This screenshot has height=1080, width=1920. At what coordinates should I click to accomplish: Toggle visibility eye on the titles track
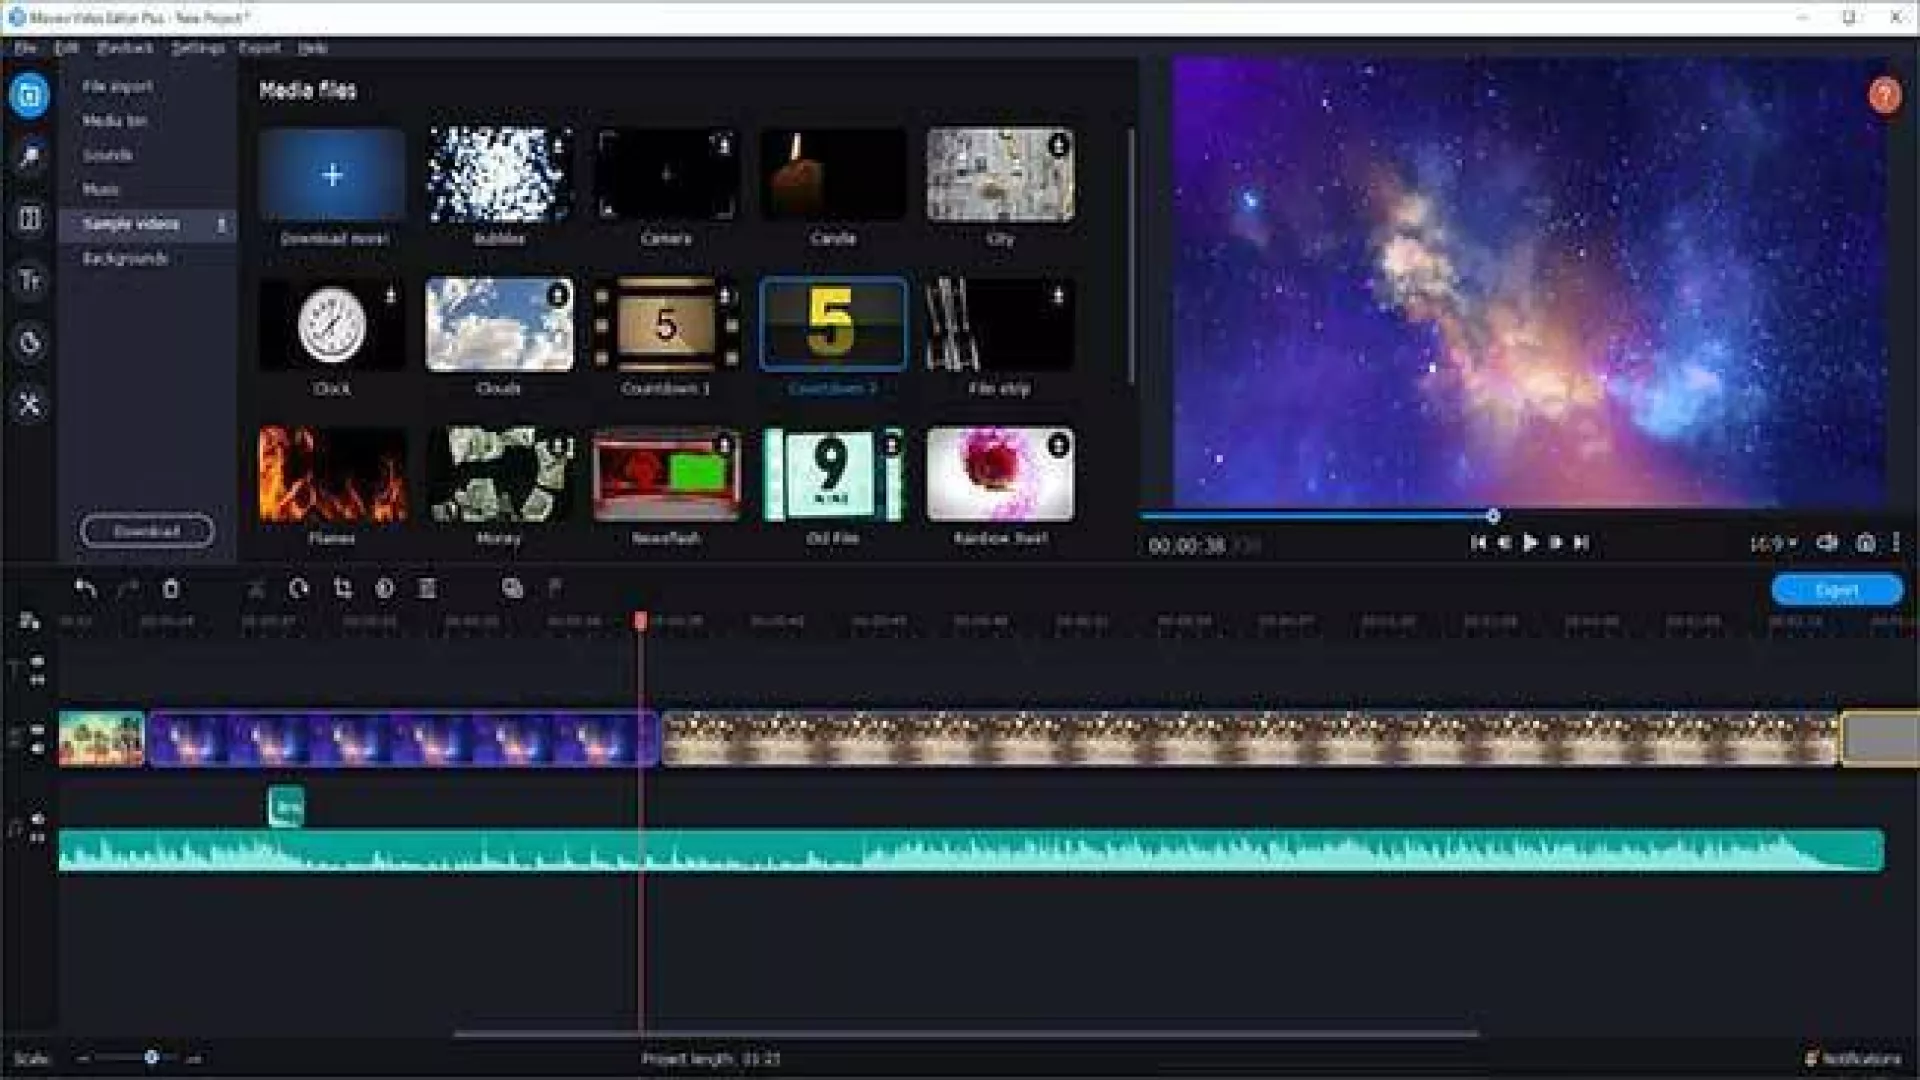tap(38, 661)
